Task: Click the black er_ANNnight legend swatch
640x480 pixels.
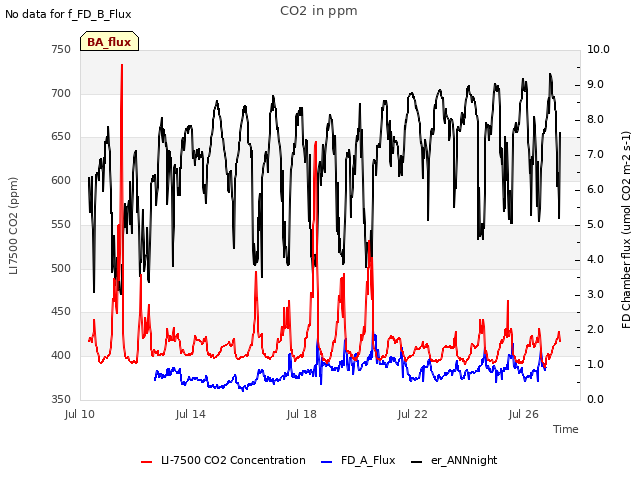Action: click(416, 462)
